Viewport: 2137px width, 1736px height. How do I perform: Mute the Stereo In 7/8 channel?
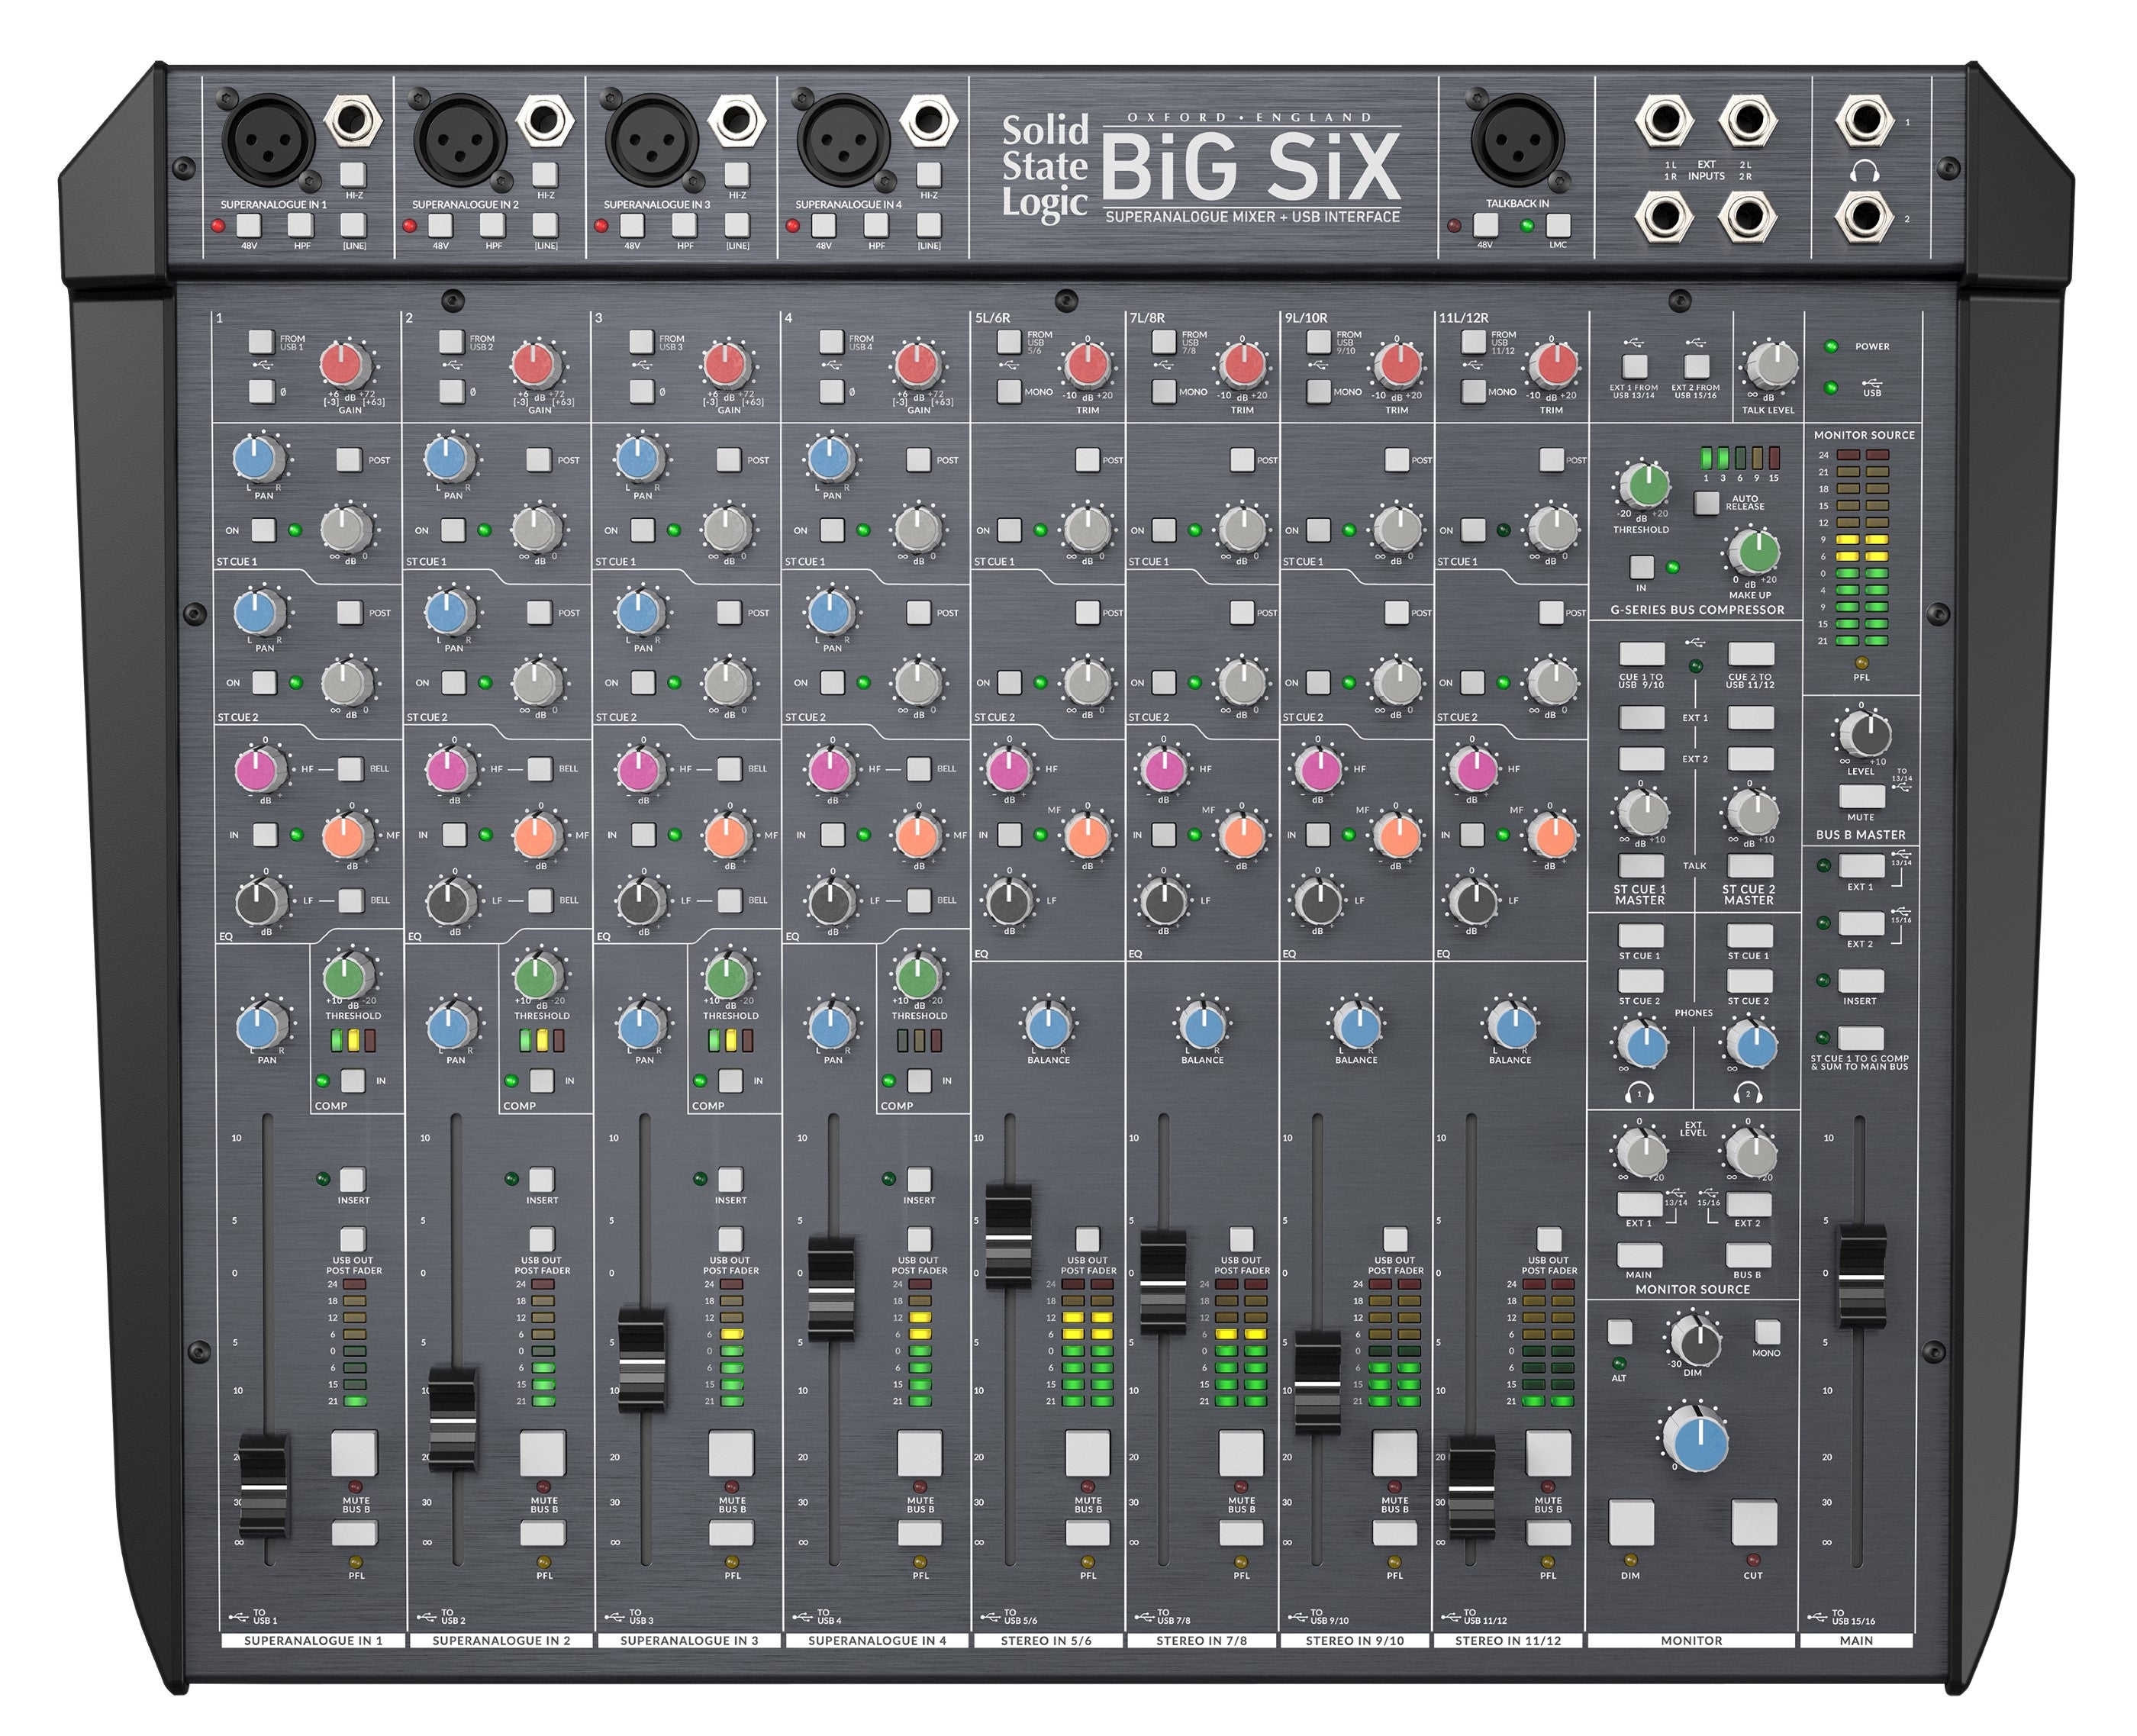click(1241, 1453)
